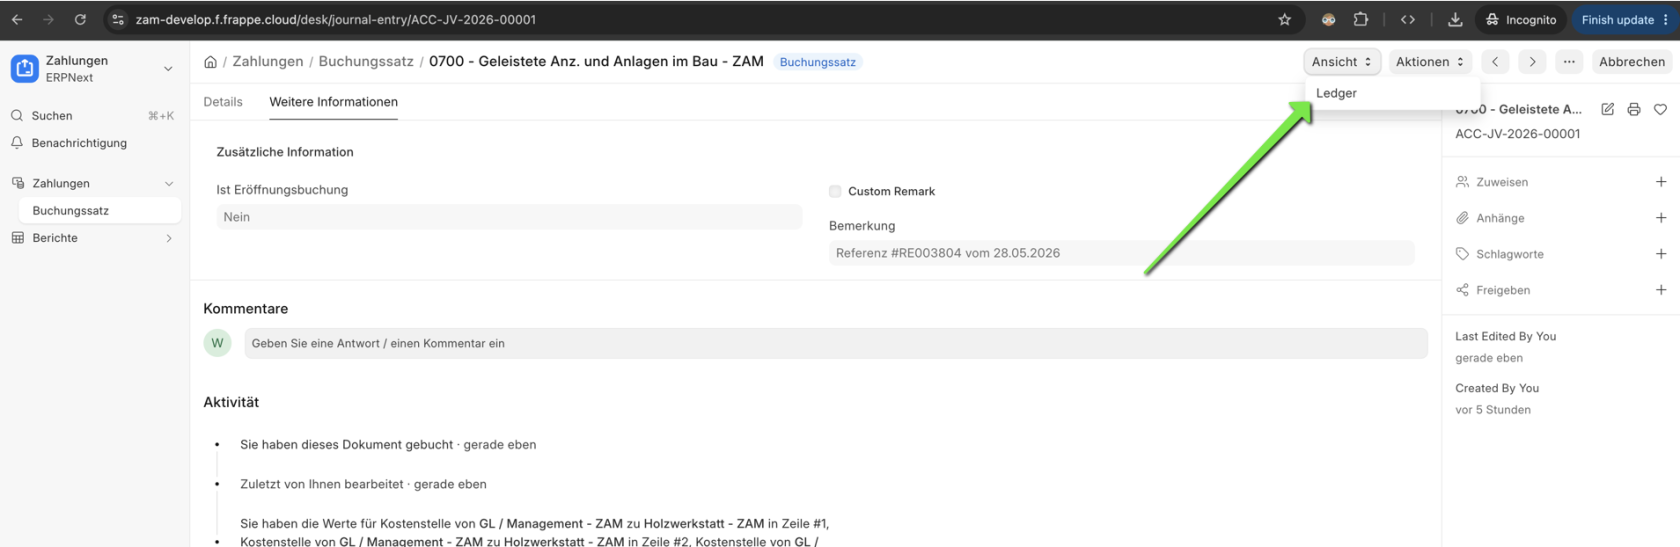Image resolution: width=1680 pixels, height=547 pixels.
Task: Open browser extensions puzzle icon
Action: click(x=1361, y=19)
